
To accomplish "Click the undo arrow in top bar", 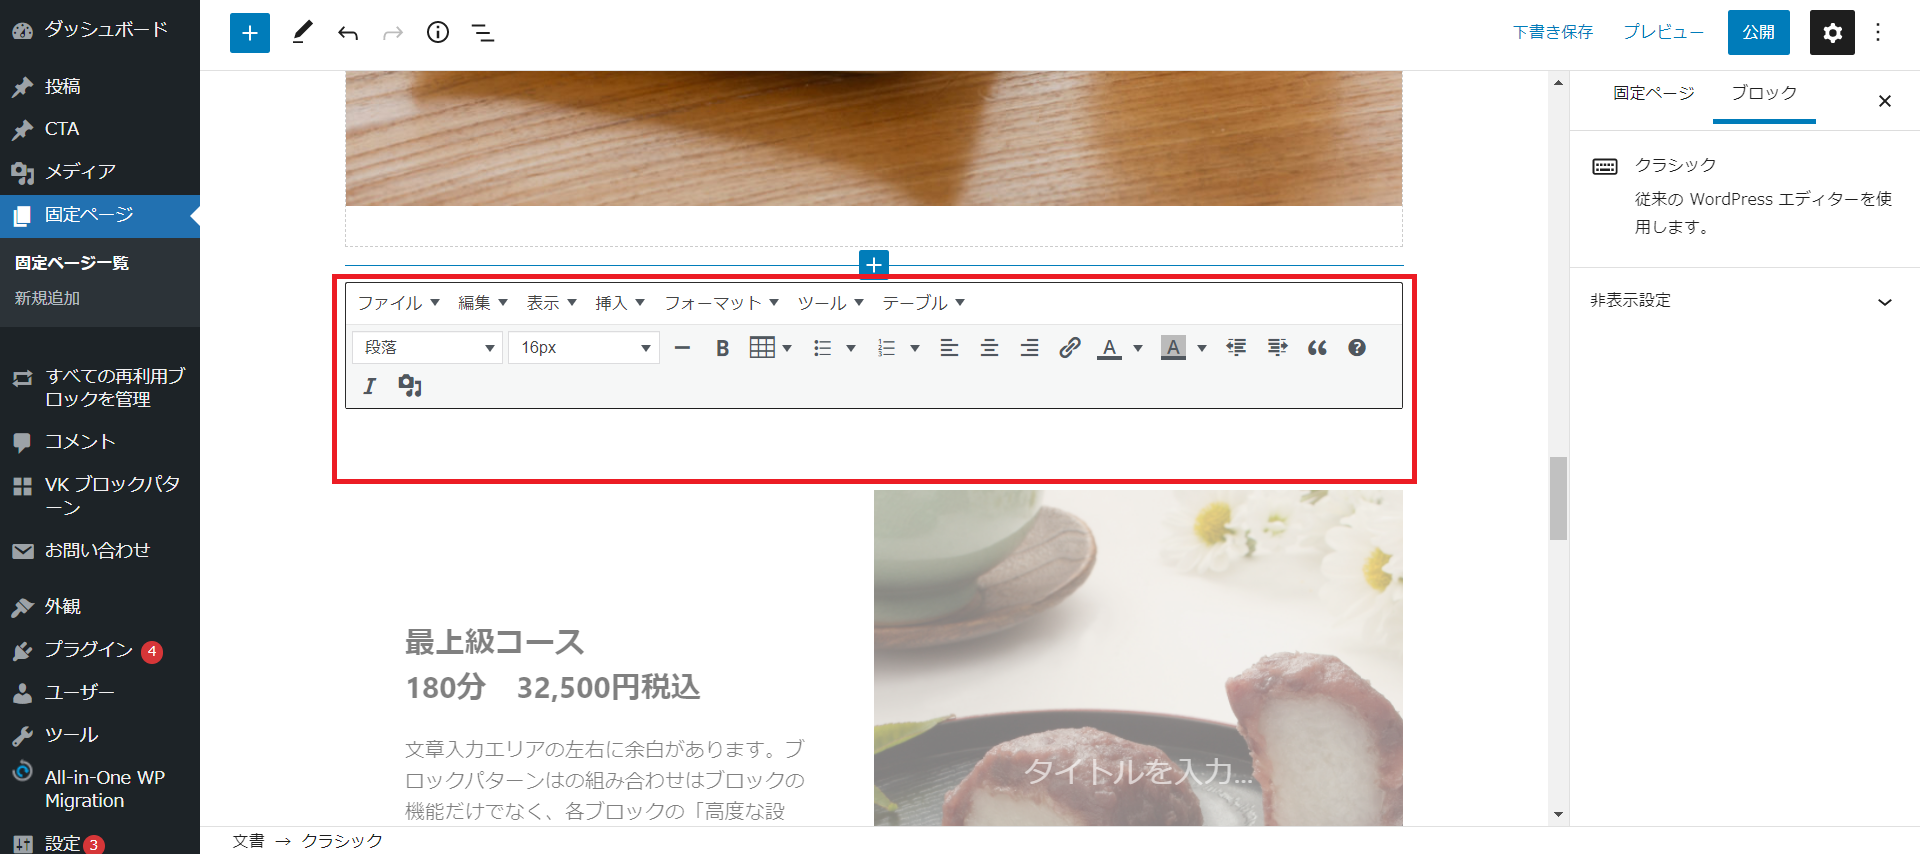I will point(347,33).
